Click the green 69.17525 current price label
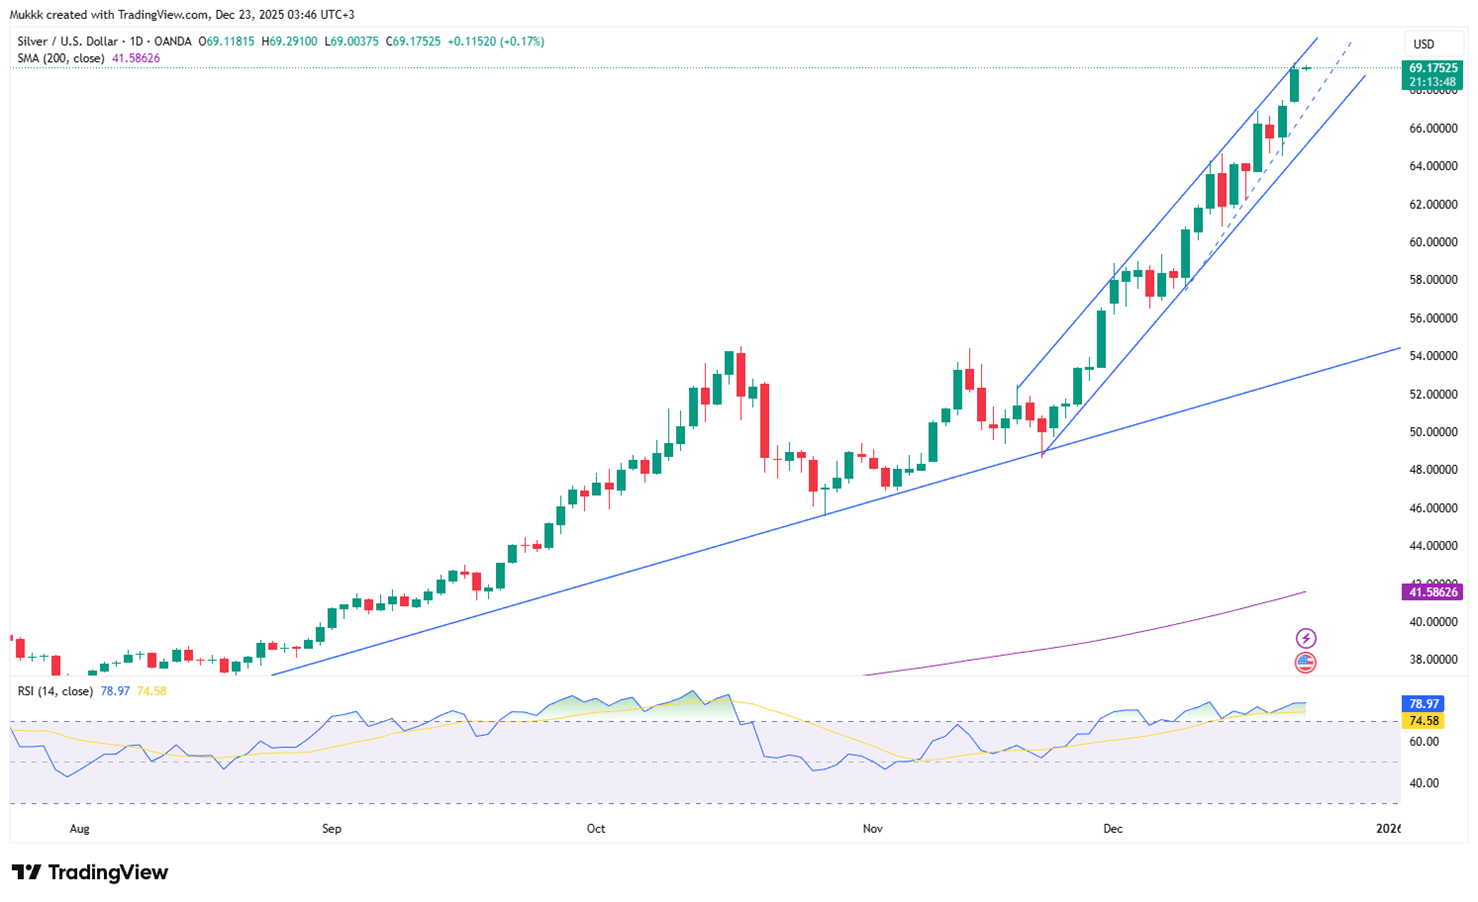 [x=1434, y=68]
